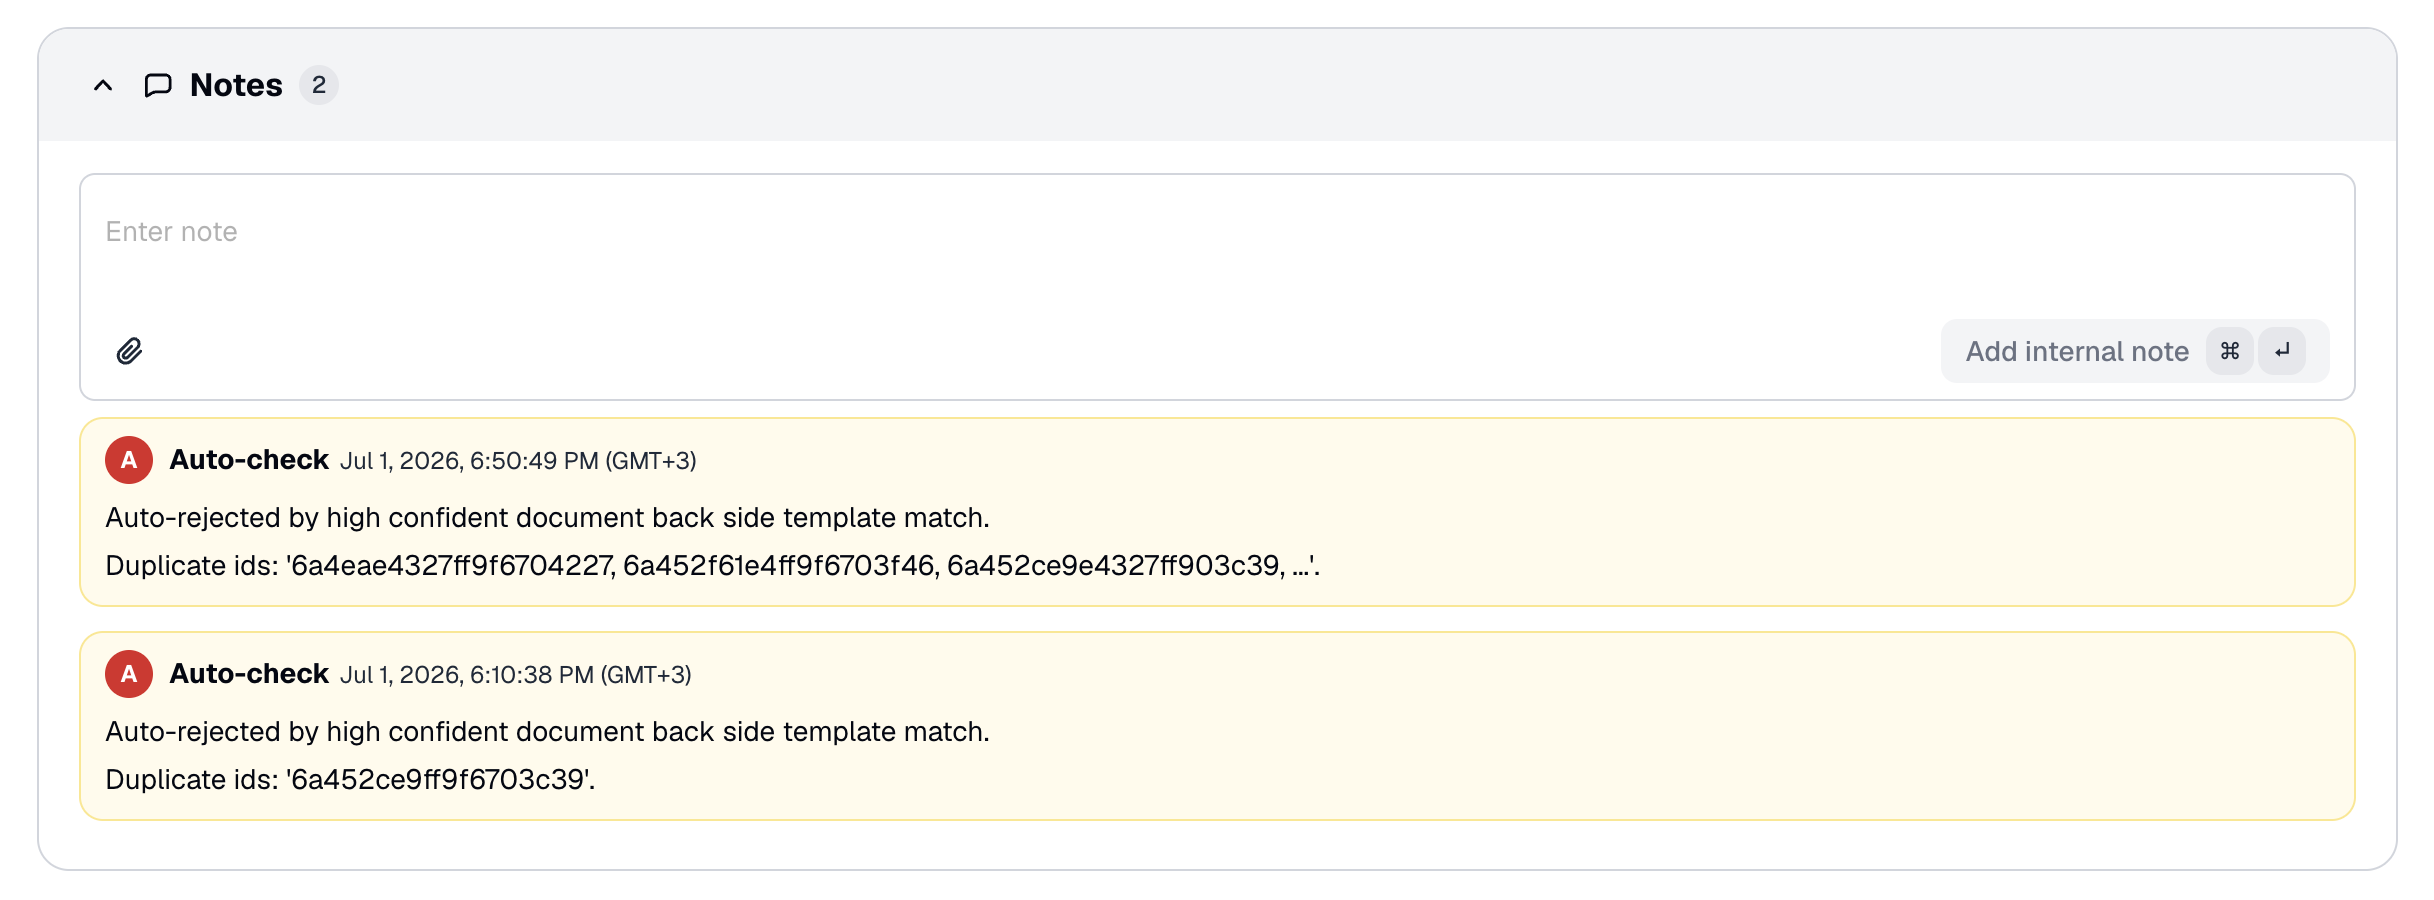Click duplicate id 6a452f61e4ff9f6703f46
The image size is (2434, 900).
tap(779, 566)
